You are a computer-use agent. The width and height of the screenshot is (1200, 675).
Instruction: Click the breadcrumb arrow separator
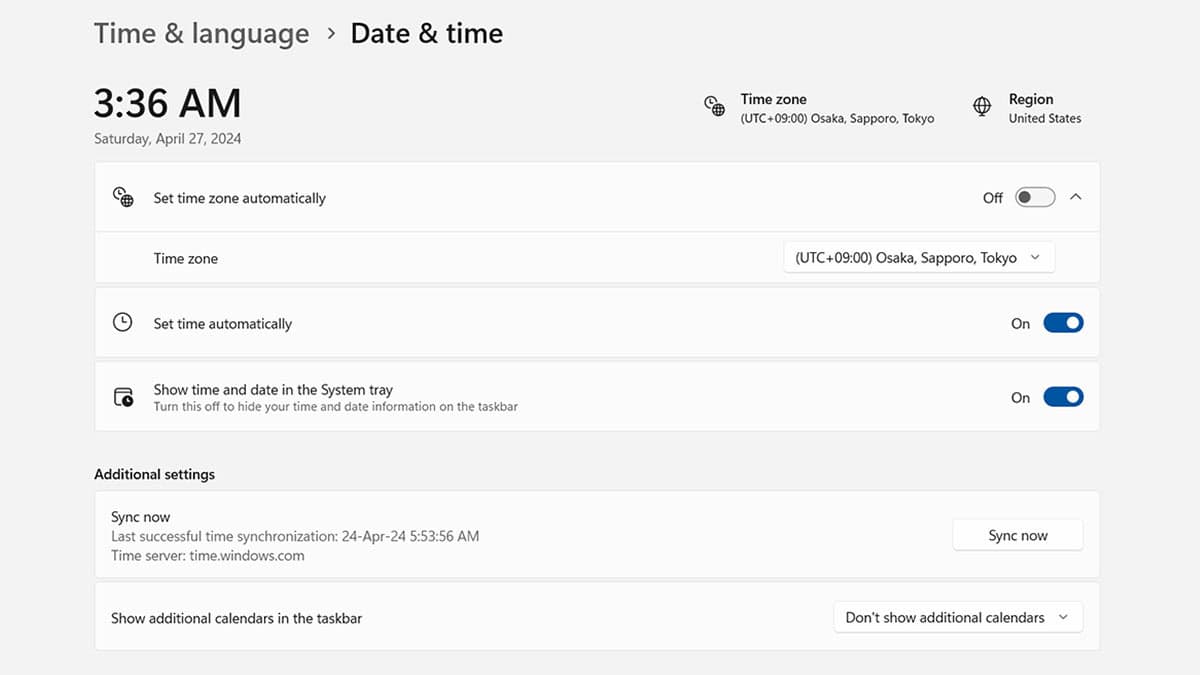click(x=330, y=34)
